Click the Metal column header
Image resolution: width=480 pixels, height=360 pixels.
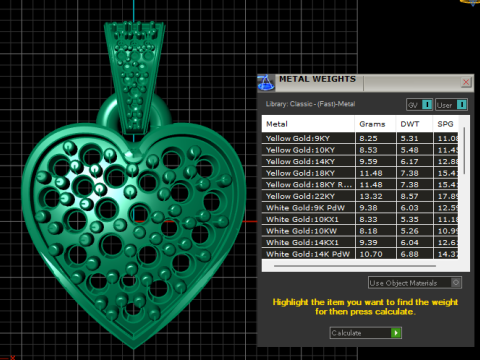coord(308,124)
